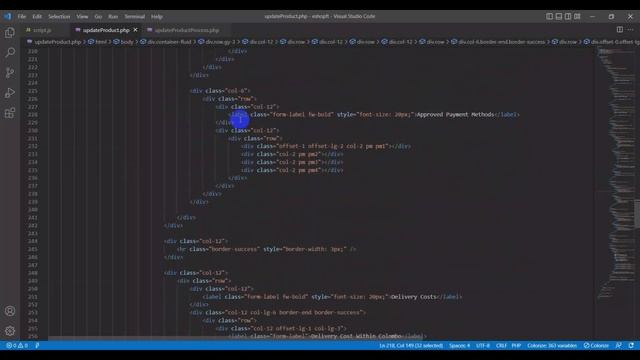Open the Terminal menu

135,16
